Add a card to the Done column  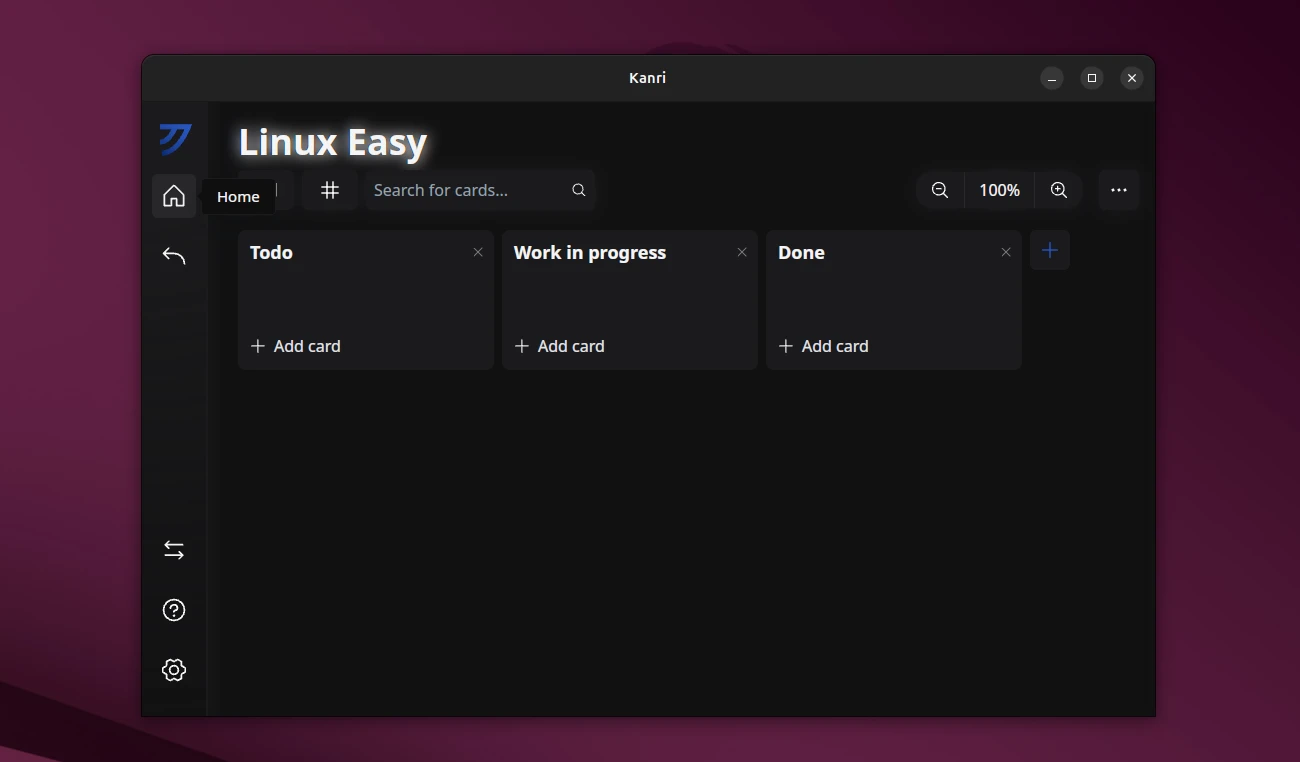click(824, 346)
